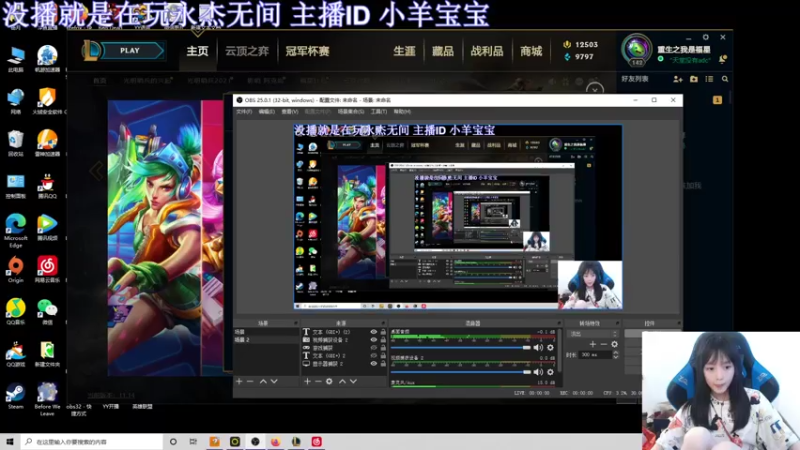Mute 桌面音频 in the mixer

pos(538,347)
